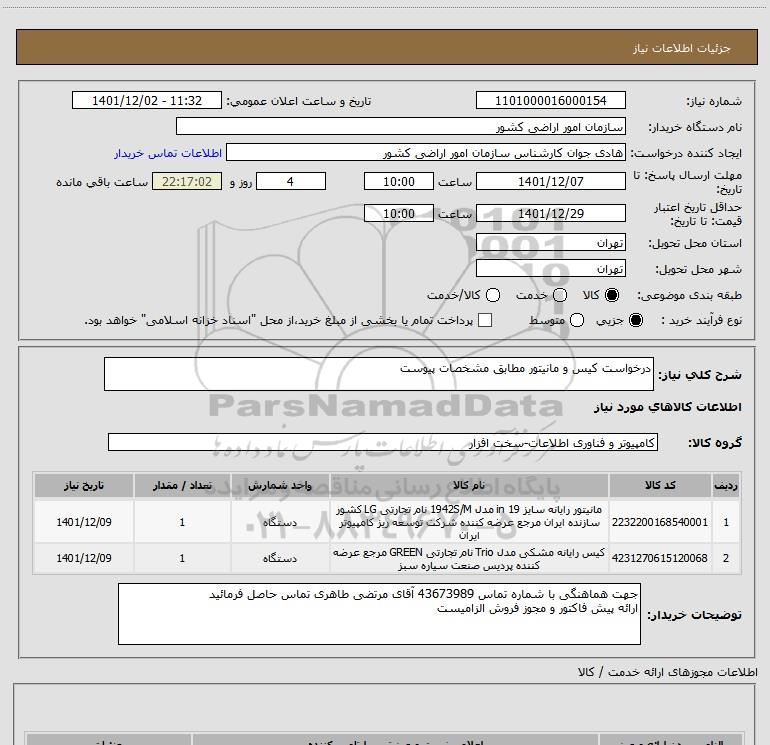Click the نام کالا column header
This screenshot has width=770, height=745.
[469, 485]
